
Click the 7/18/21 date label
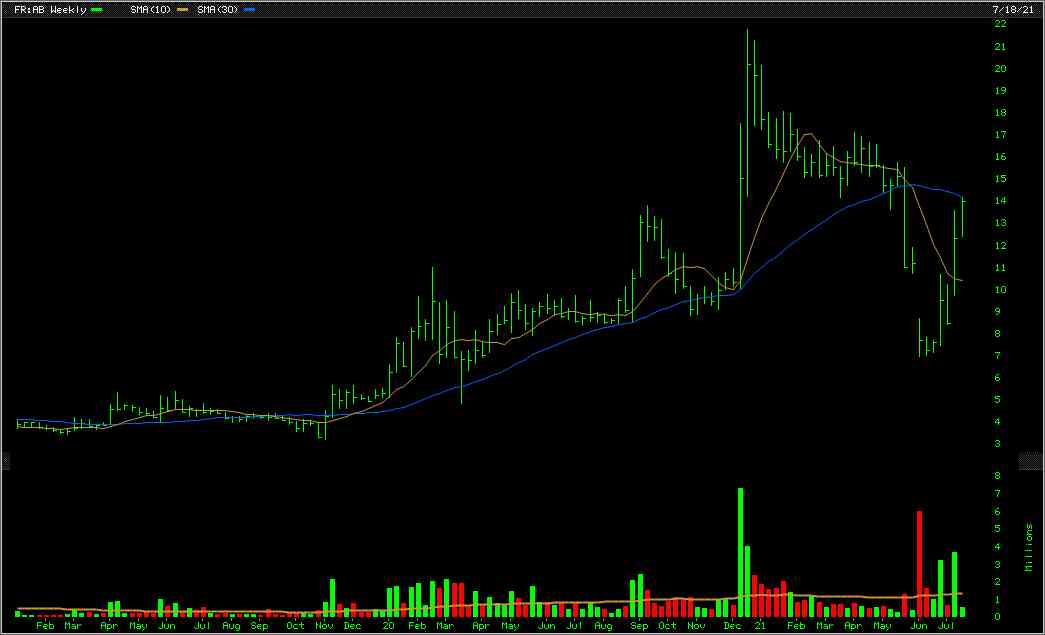tap(1013, 10)
